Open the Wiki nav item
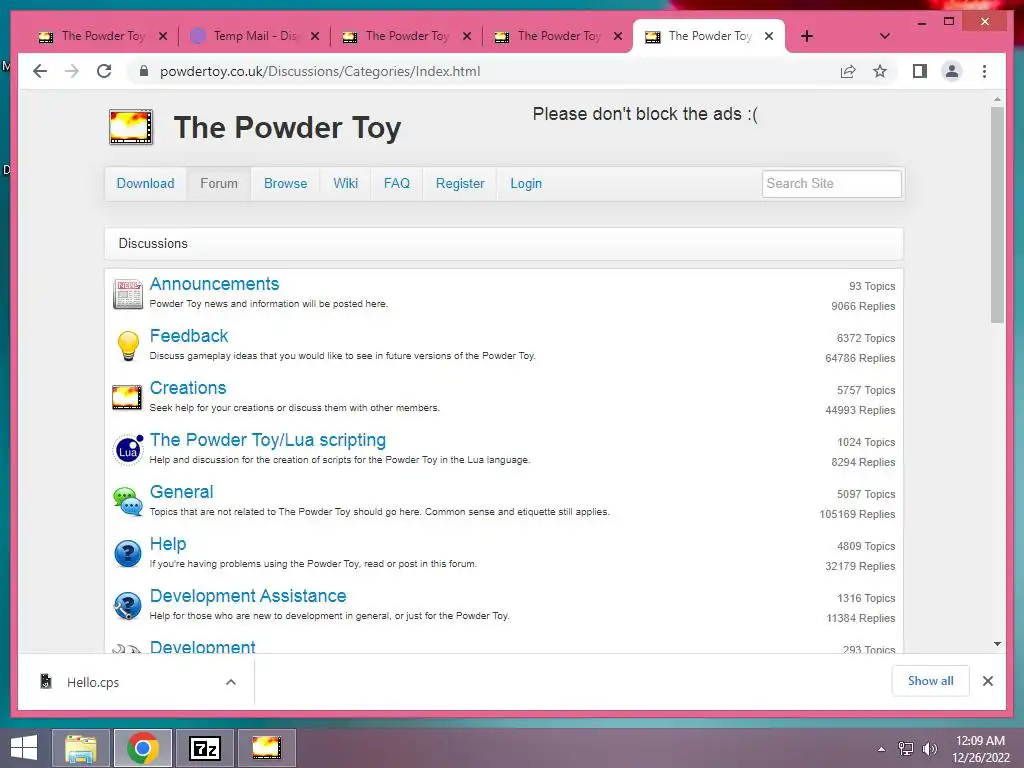Screen dimensions: 1024x768 pyautogui.click(x=345, y=184)
